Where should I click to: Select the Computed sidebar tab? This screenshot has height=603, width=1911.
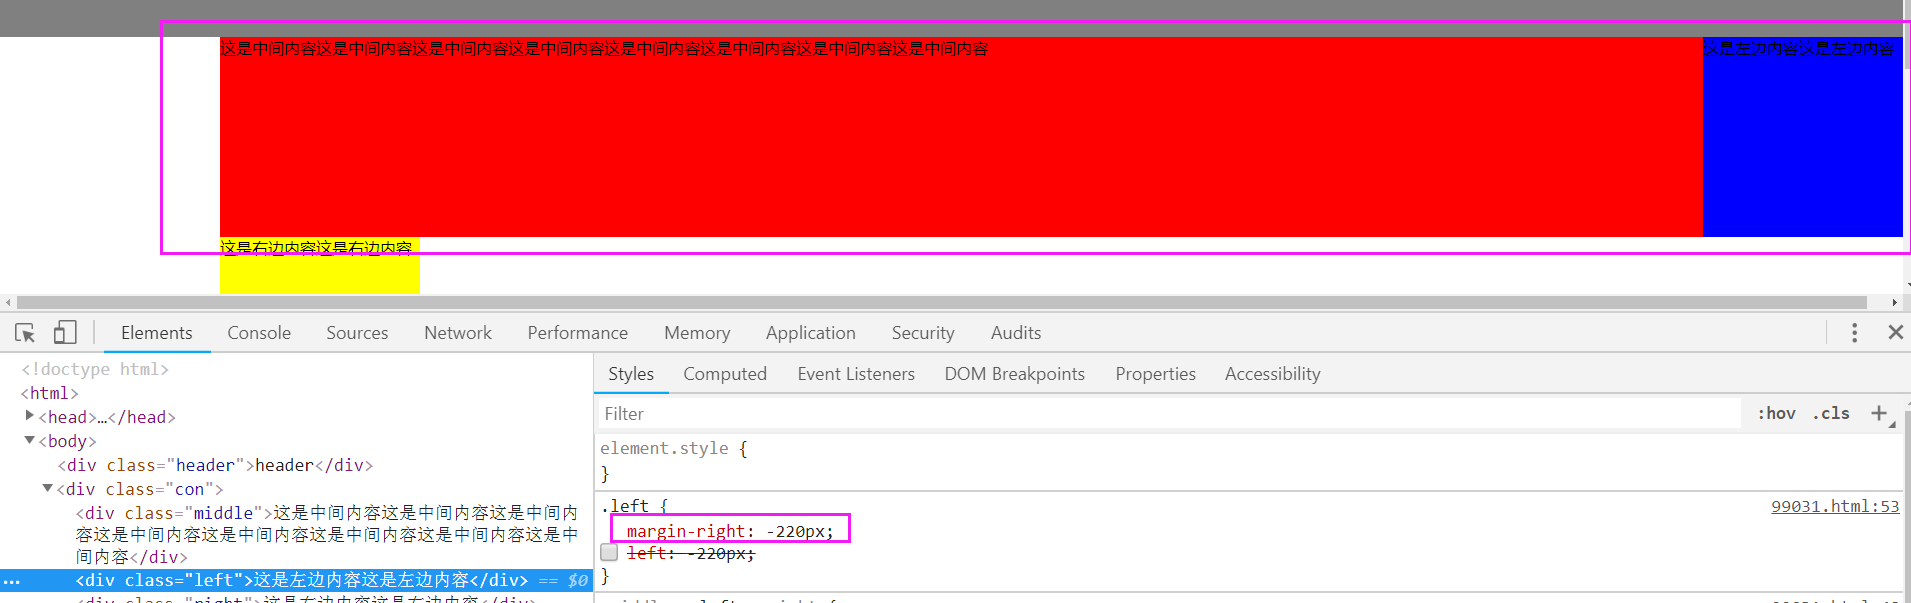point(725,374)
